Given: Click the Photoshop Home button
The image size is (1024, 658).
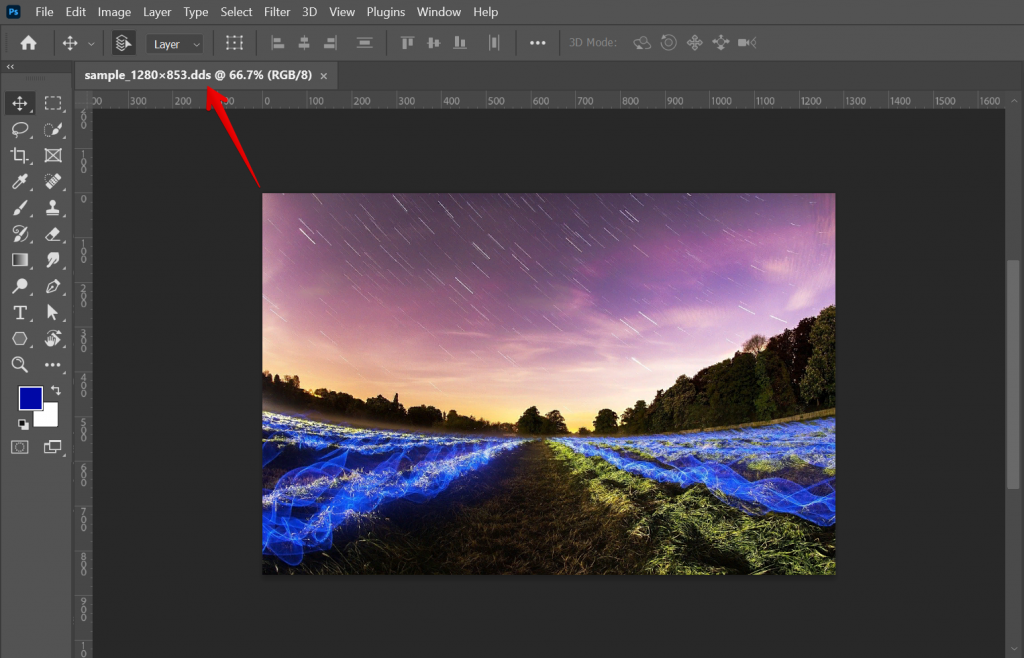Looking at the screenshot, I should [x=27, y=42].
